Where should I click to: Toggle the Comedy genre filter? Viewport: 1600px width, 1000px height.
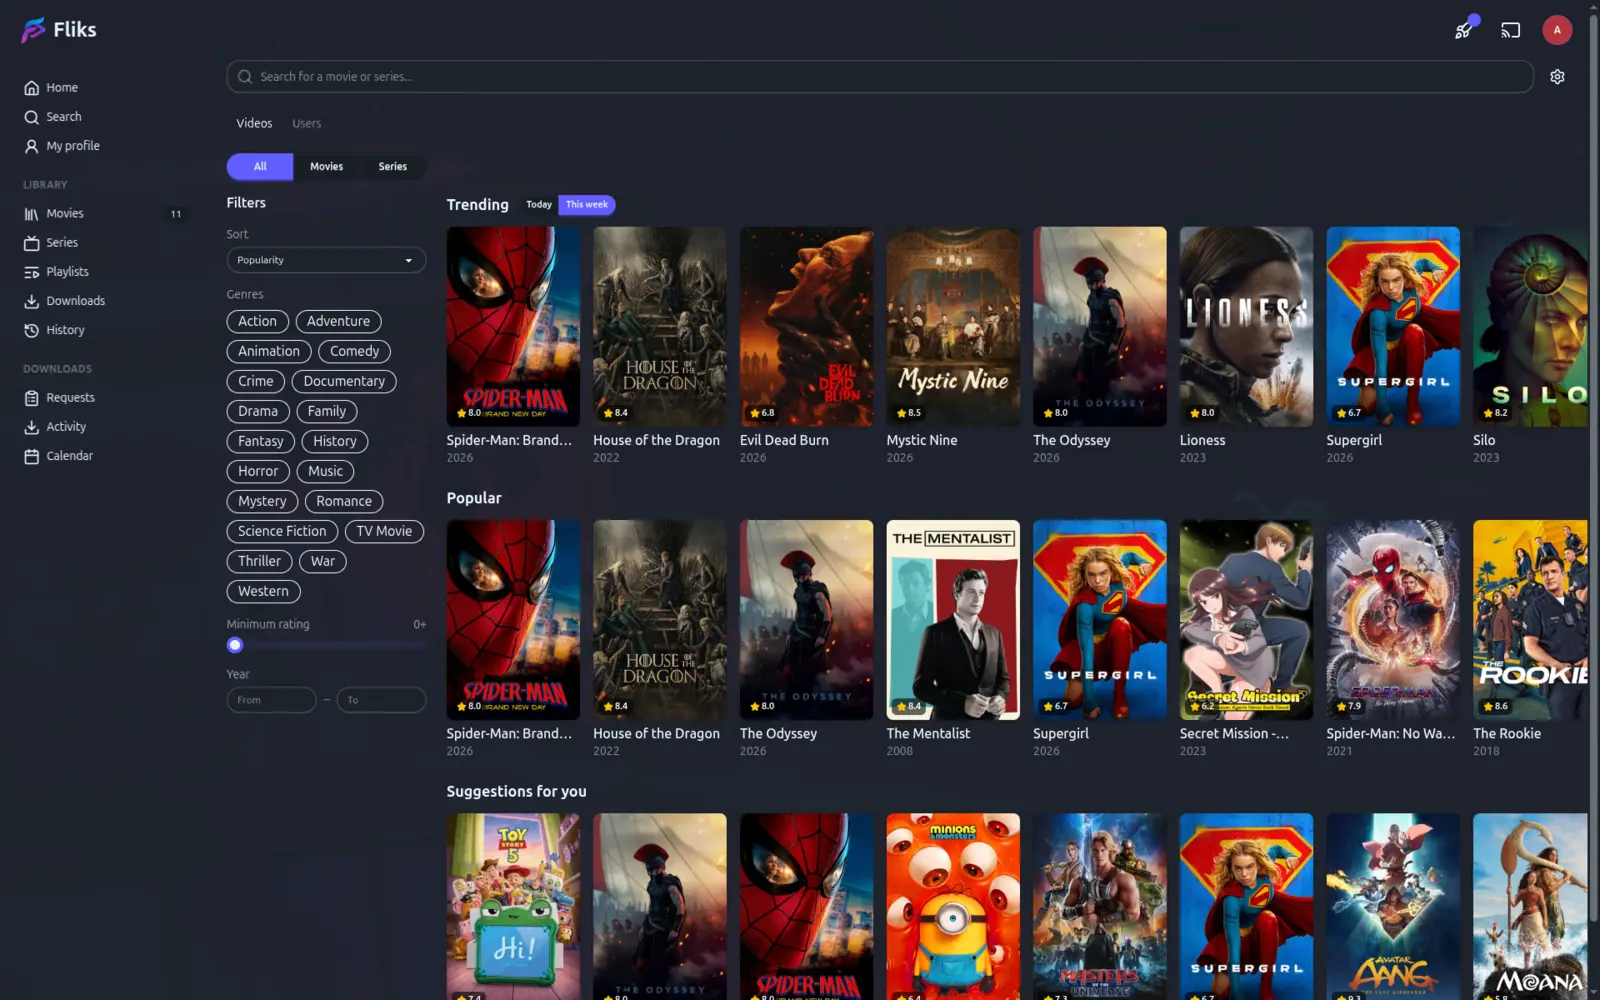click(354, 351)
